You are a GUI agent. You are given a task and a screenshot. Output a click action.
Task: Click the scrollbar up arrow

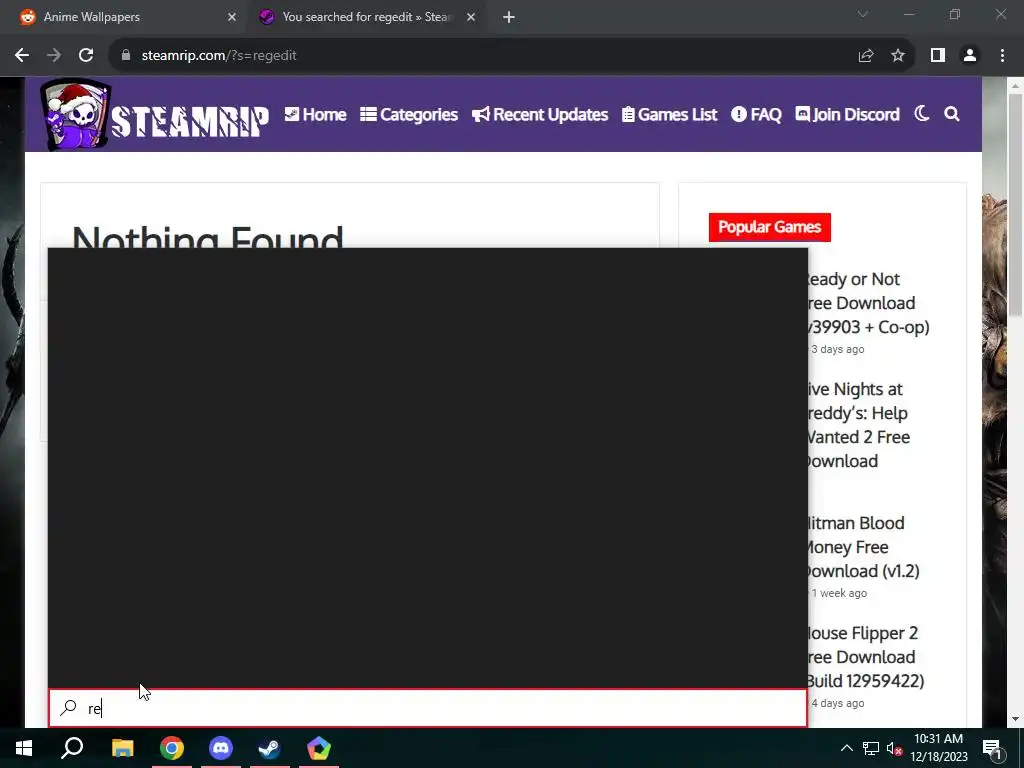(1015, 85)
